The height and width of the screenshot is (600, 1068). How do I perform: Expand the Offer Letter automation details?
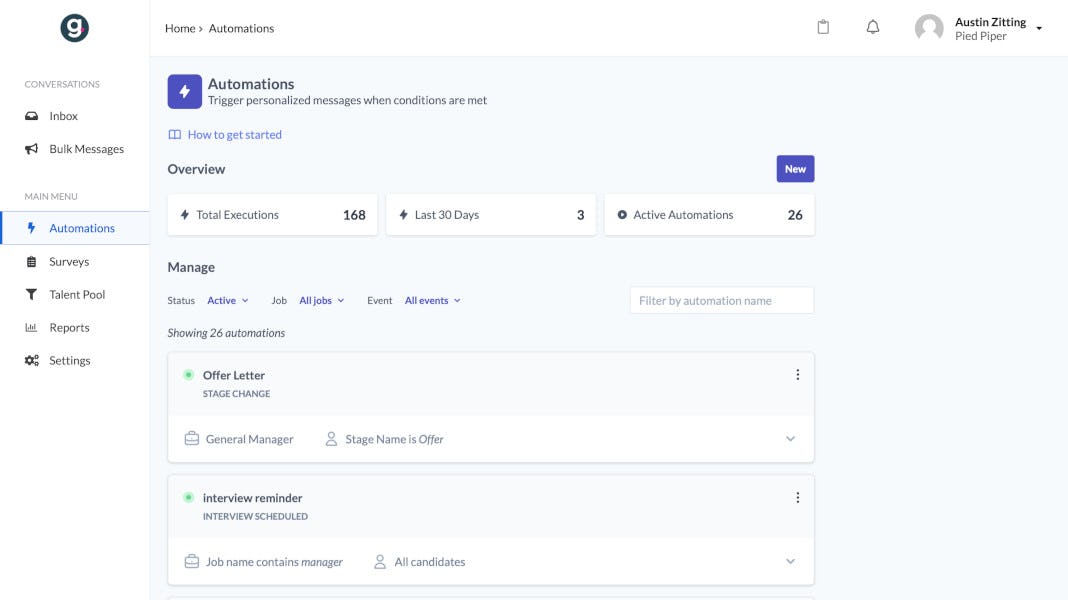tap(790, 439)
